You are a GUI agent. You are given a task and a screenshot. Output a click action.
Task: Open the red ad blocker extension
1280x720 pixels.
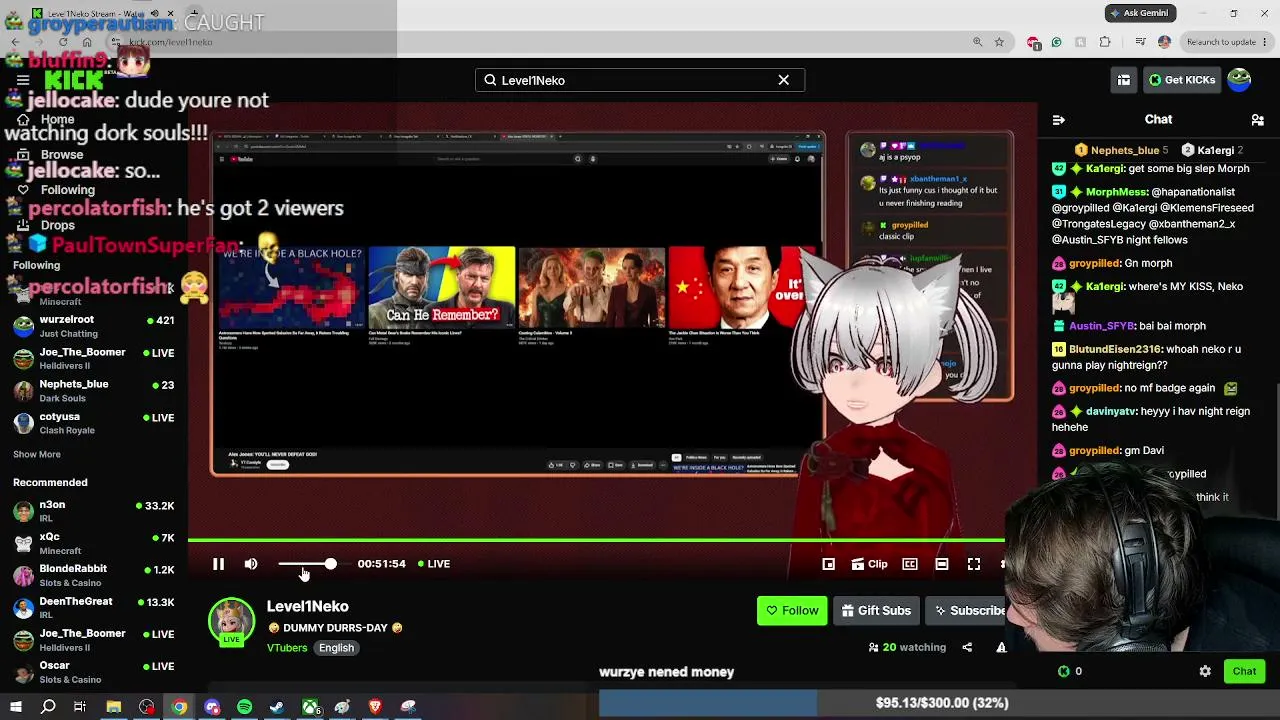click(1033, 42)
